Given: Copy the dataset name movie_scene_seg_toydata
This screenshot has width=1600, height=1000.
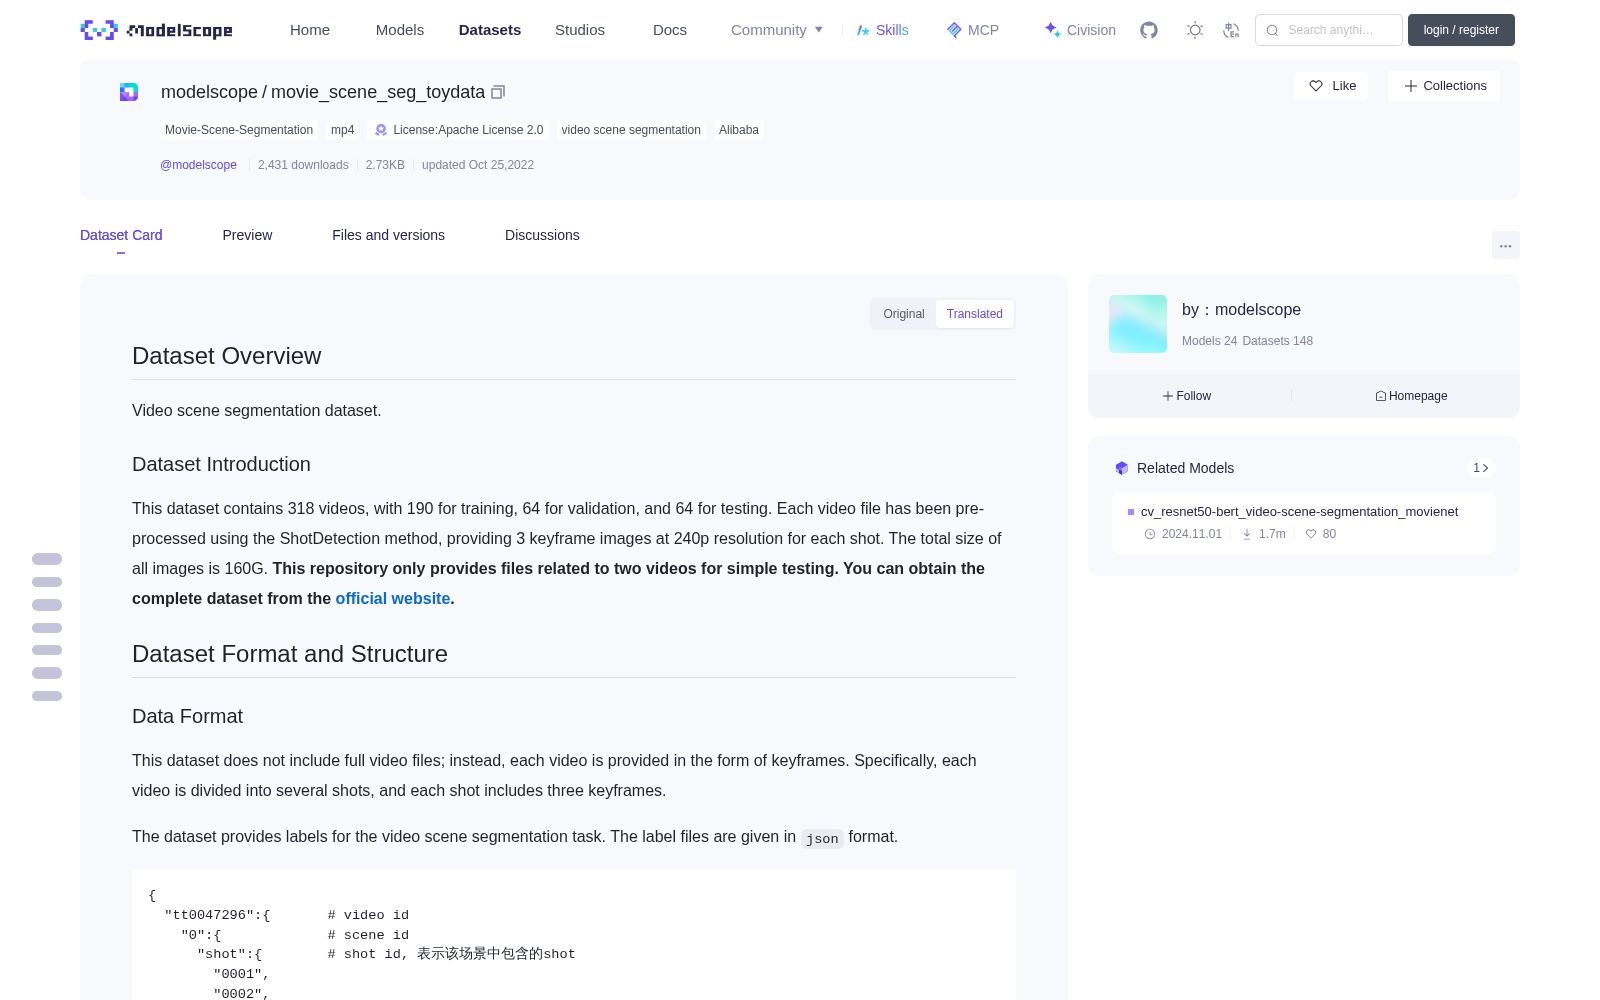Looking at the screenshot, I should (498, 92).
